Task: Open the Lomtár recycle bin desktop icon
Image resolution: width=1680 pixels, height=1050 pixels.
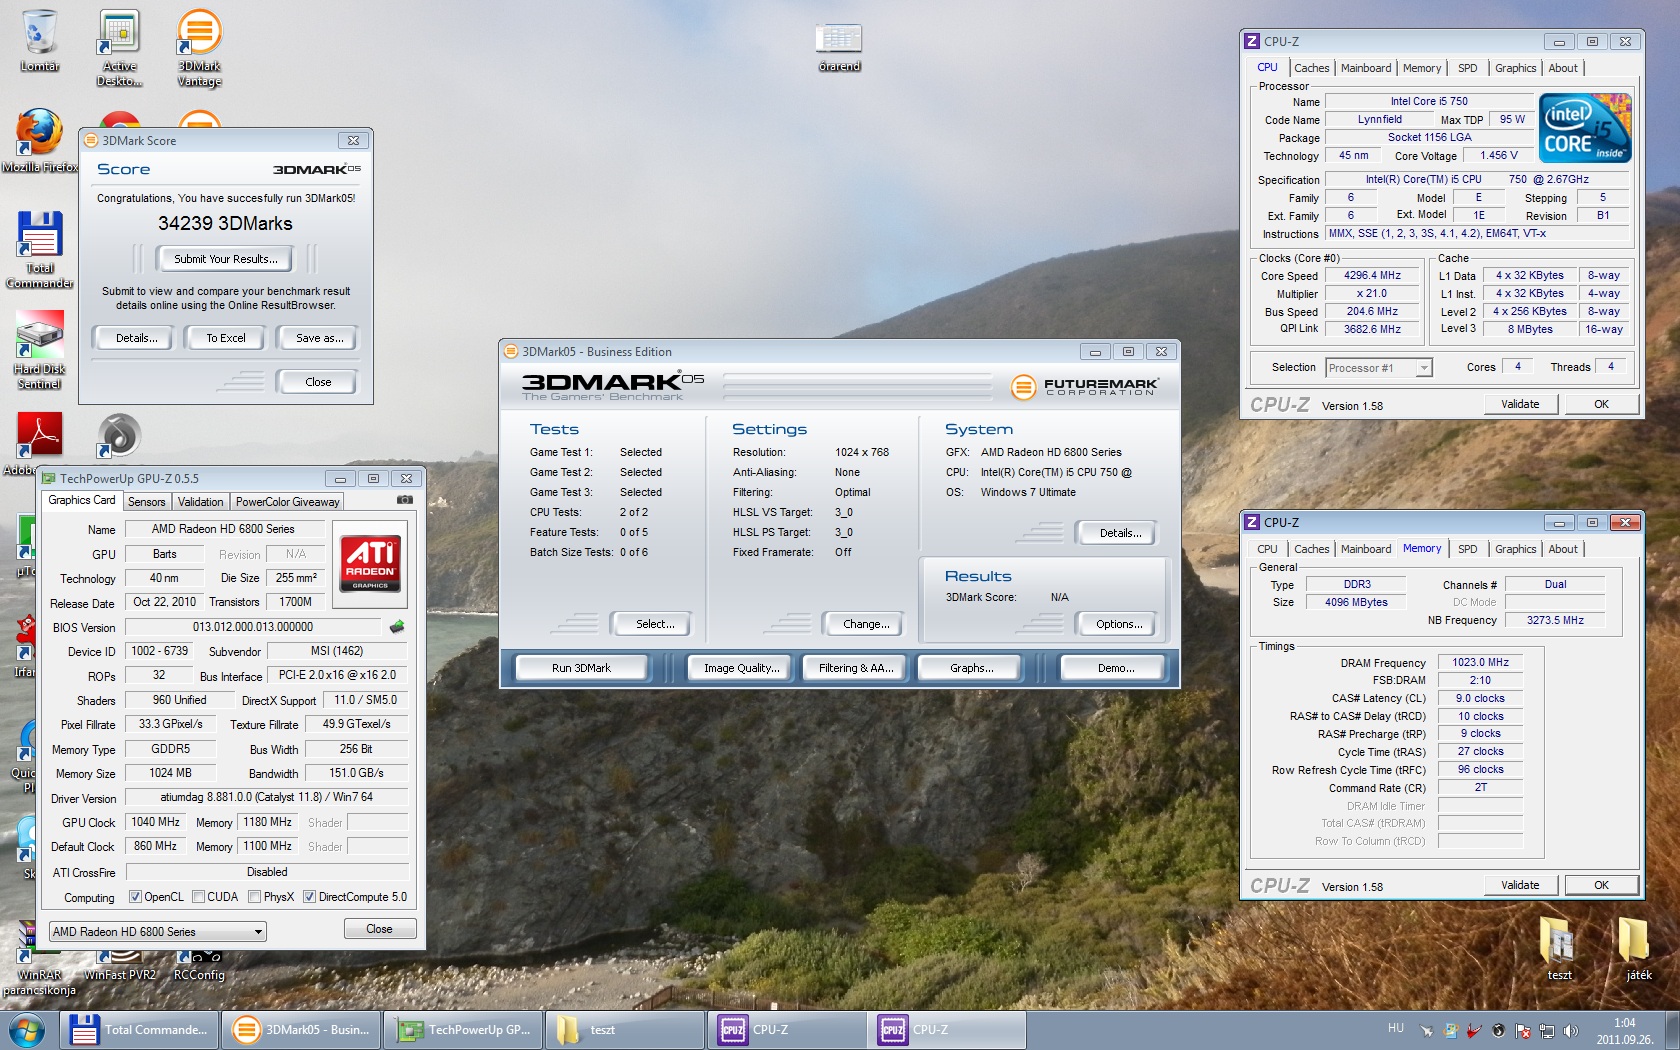Action: pos(40,40)
